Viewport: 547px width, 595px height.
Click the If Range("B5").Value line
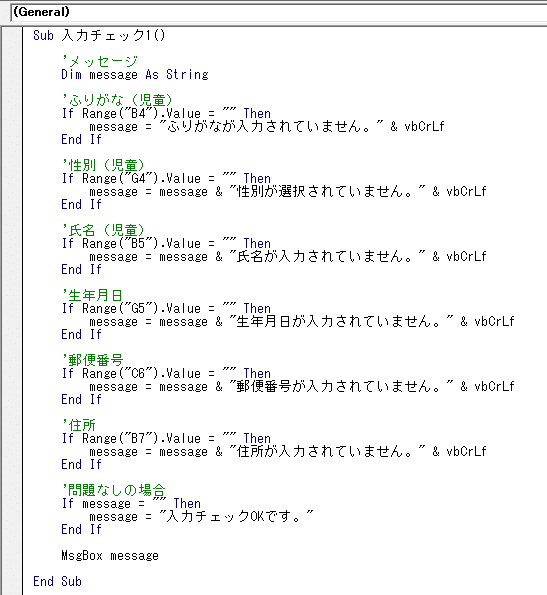[167, 243]
